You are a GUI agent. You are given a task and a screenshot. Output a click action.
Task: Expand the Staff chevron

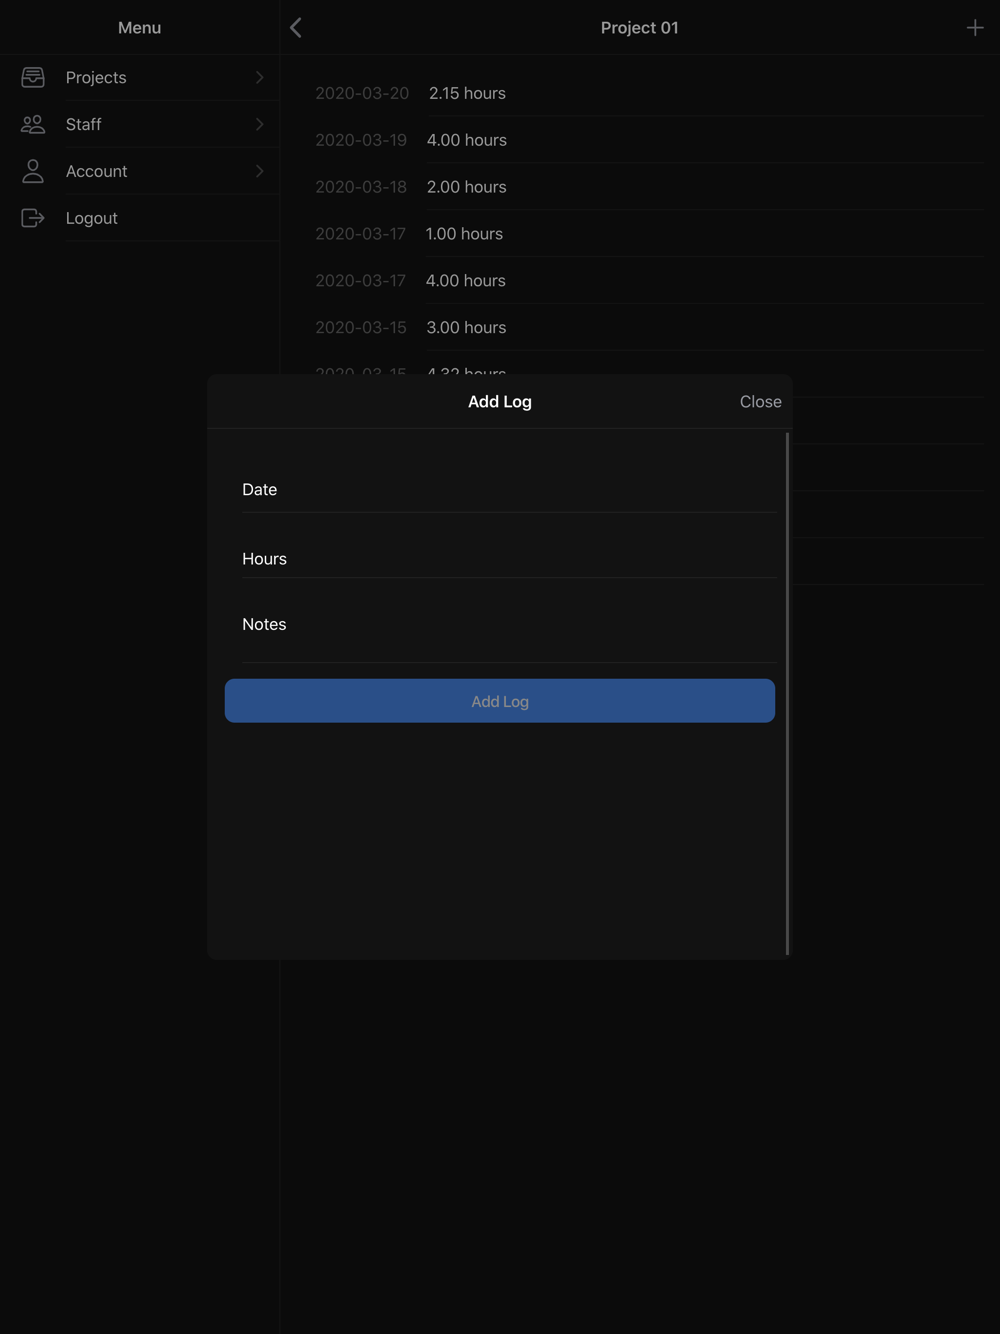(260, 124)
